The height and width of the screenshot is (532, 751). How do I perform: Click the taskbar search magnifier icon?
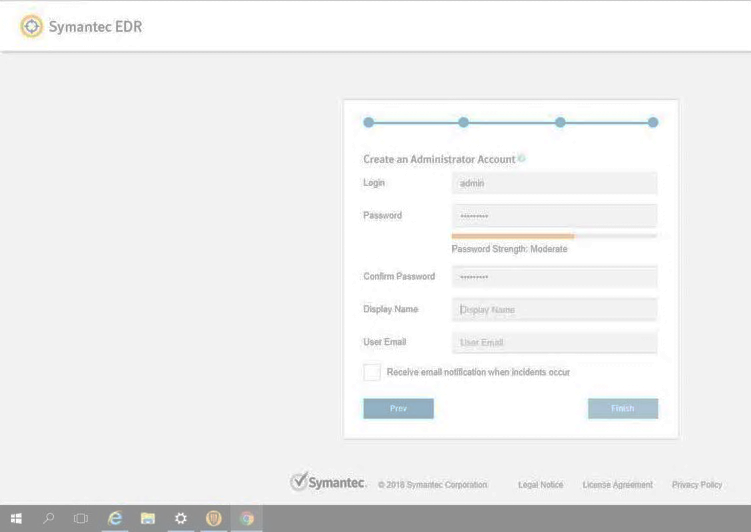click(48, 518)
